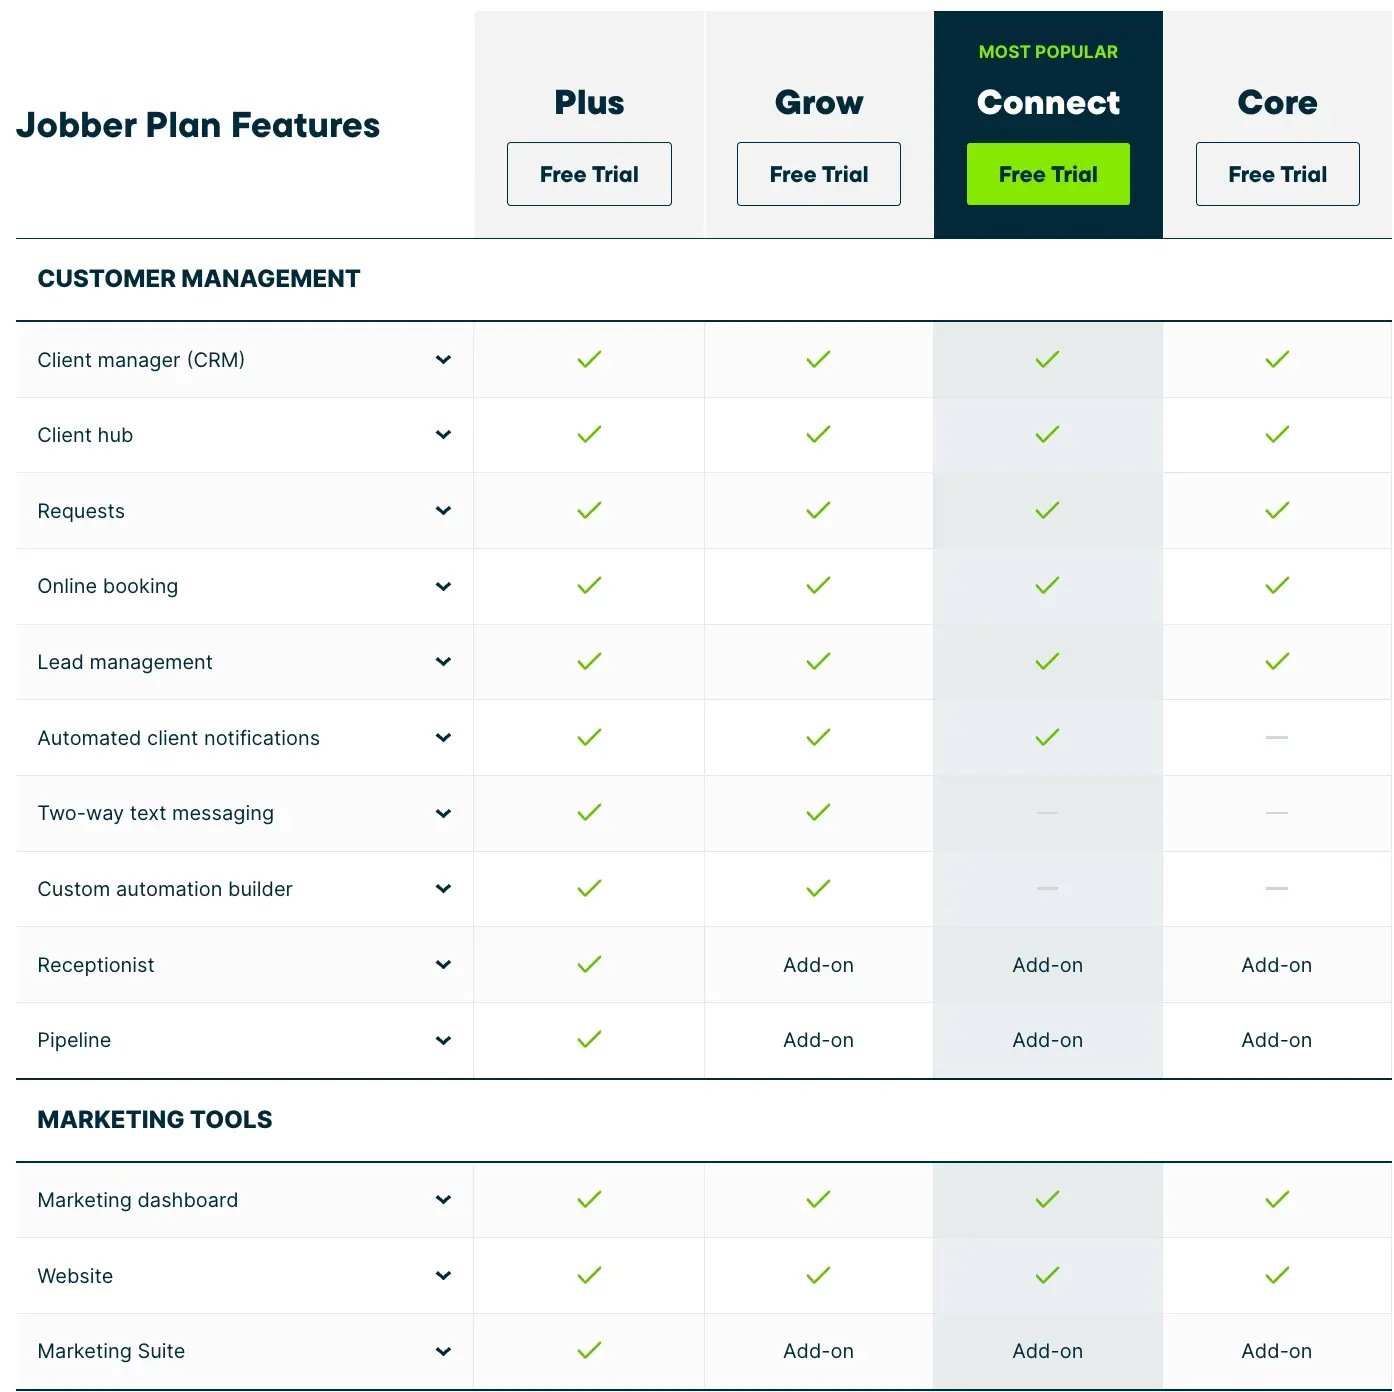
Task: Click Connect checkmark for Marketing dashboard
Action: [x=1047, y=1199]
